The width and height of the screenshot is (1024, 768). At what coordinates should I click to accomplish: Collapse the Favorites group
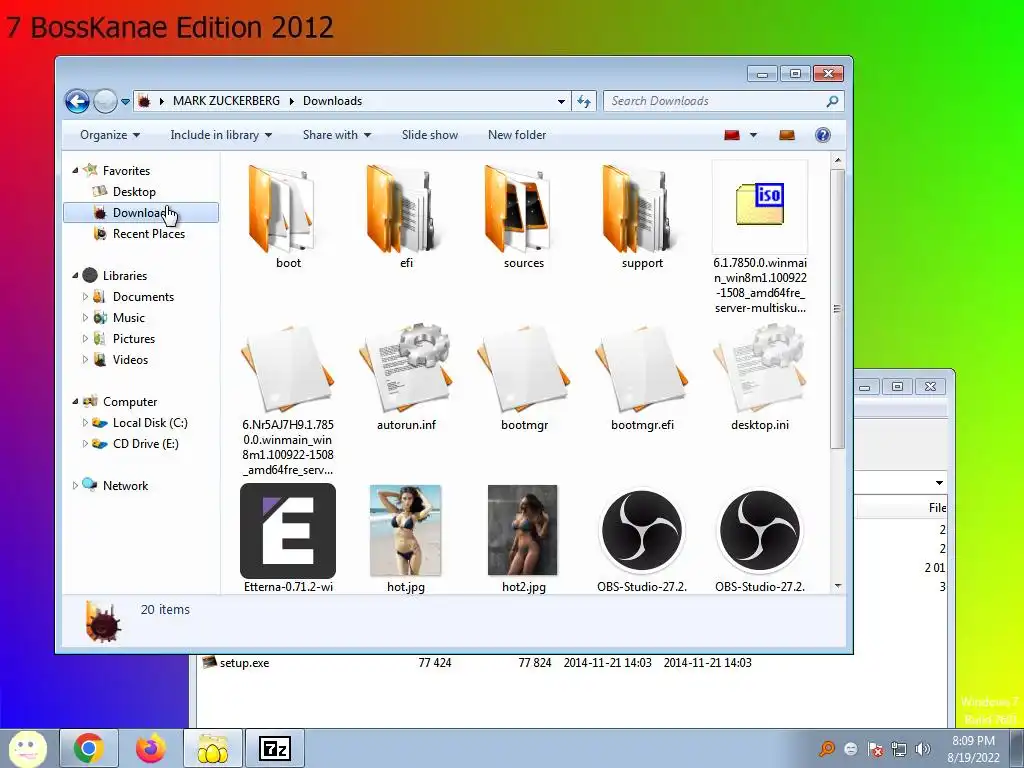click(75, 170)
